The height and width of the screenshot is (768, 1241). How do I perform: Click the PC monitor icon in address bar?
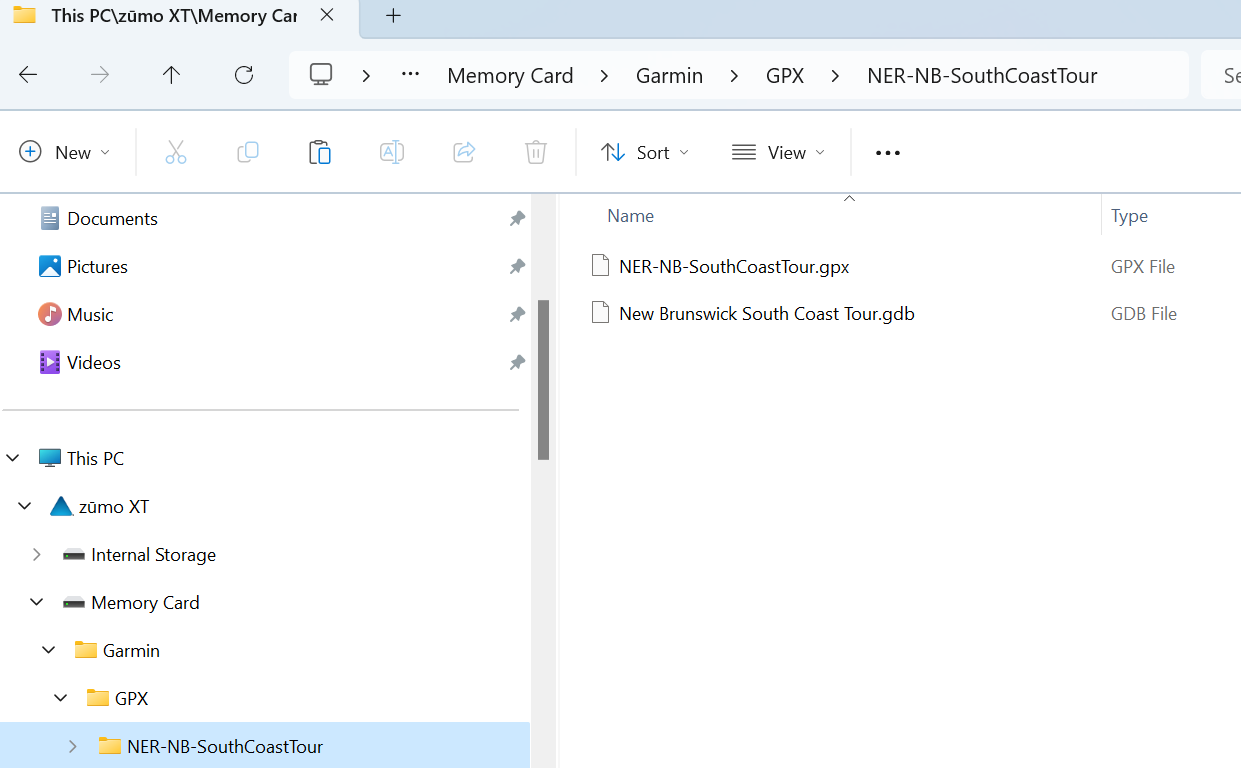(x=321, y=75)
